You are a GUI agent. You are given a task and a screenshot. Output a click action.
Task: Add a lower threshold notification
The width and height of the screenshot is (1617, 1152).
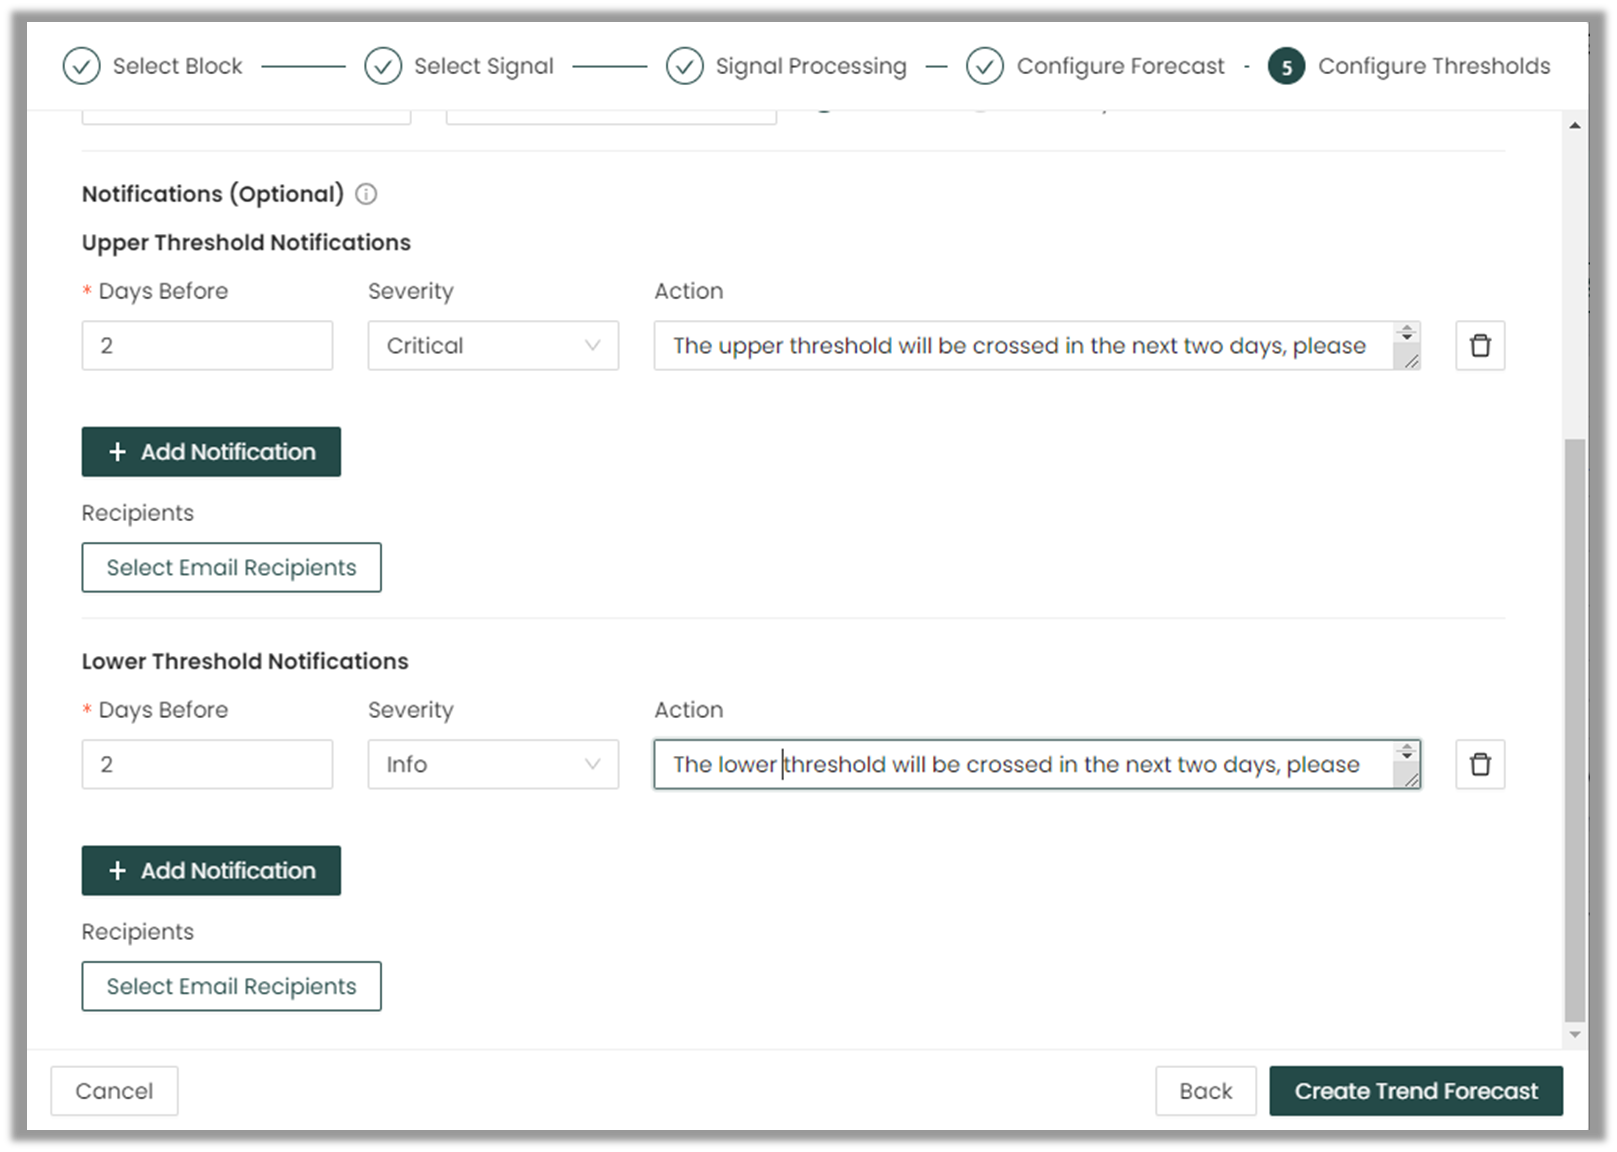tap(211, 871)
